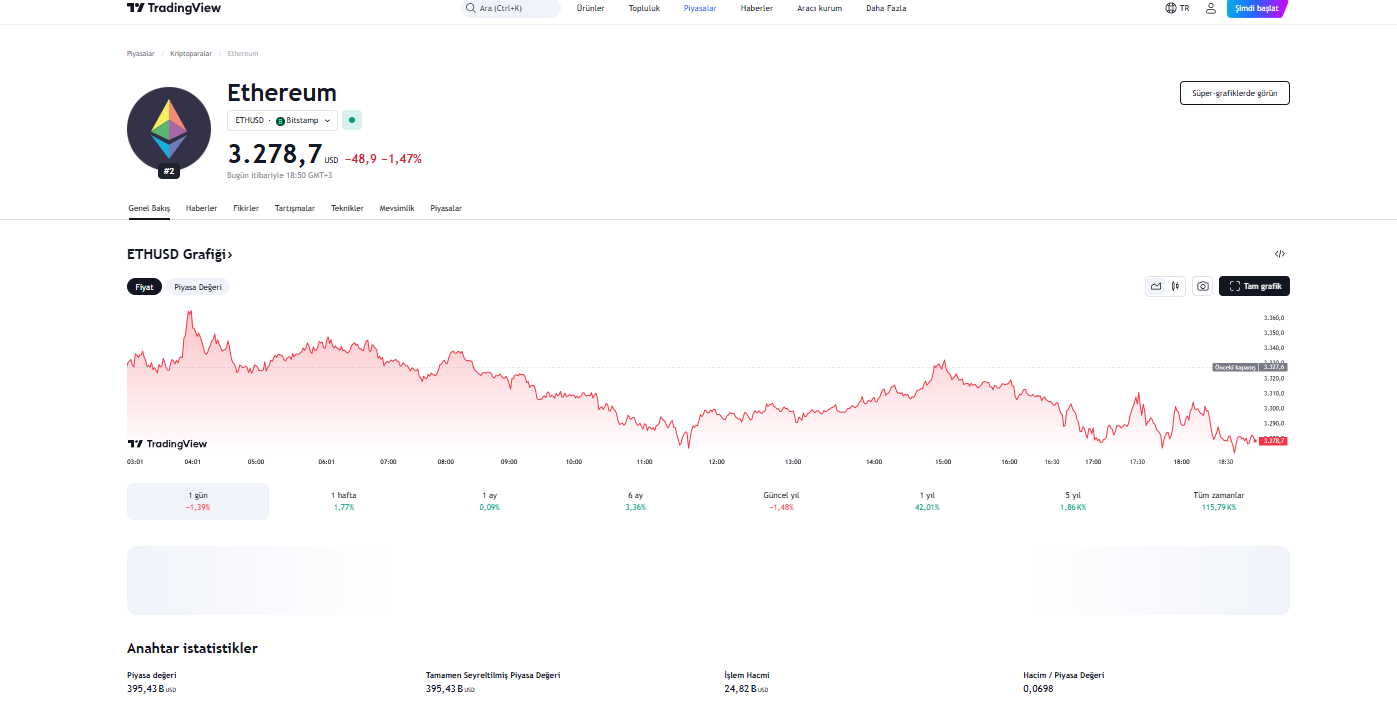Select the 1 yıl time range
The height and width of the screenshot is (703, 1397).
[x=927, y=501]
